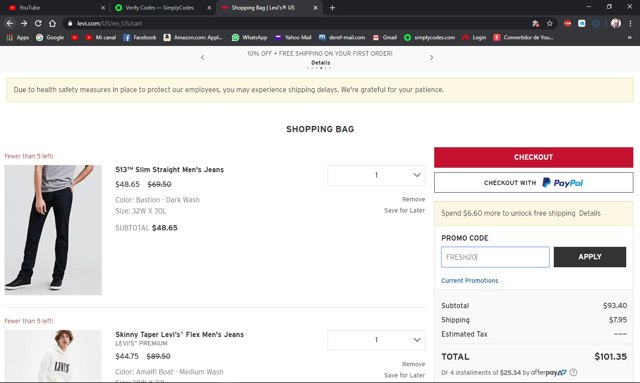The height and width of the screenshot is (383, 640).
Task: Remove the 513 Slim Straight jeans
Action: pyautogui.click(x=413, y=199)
